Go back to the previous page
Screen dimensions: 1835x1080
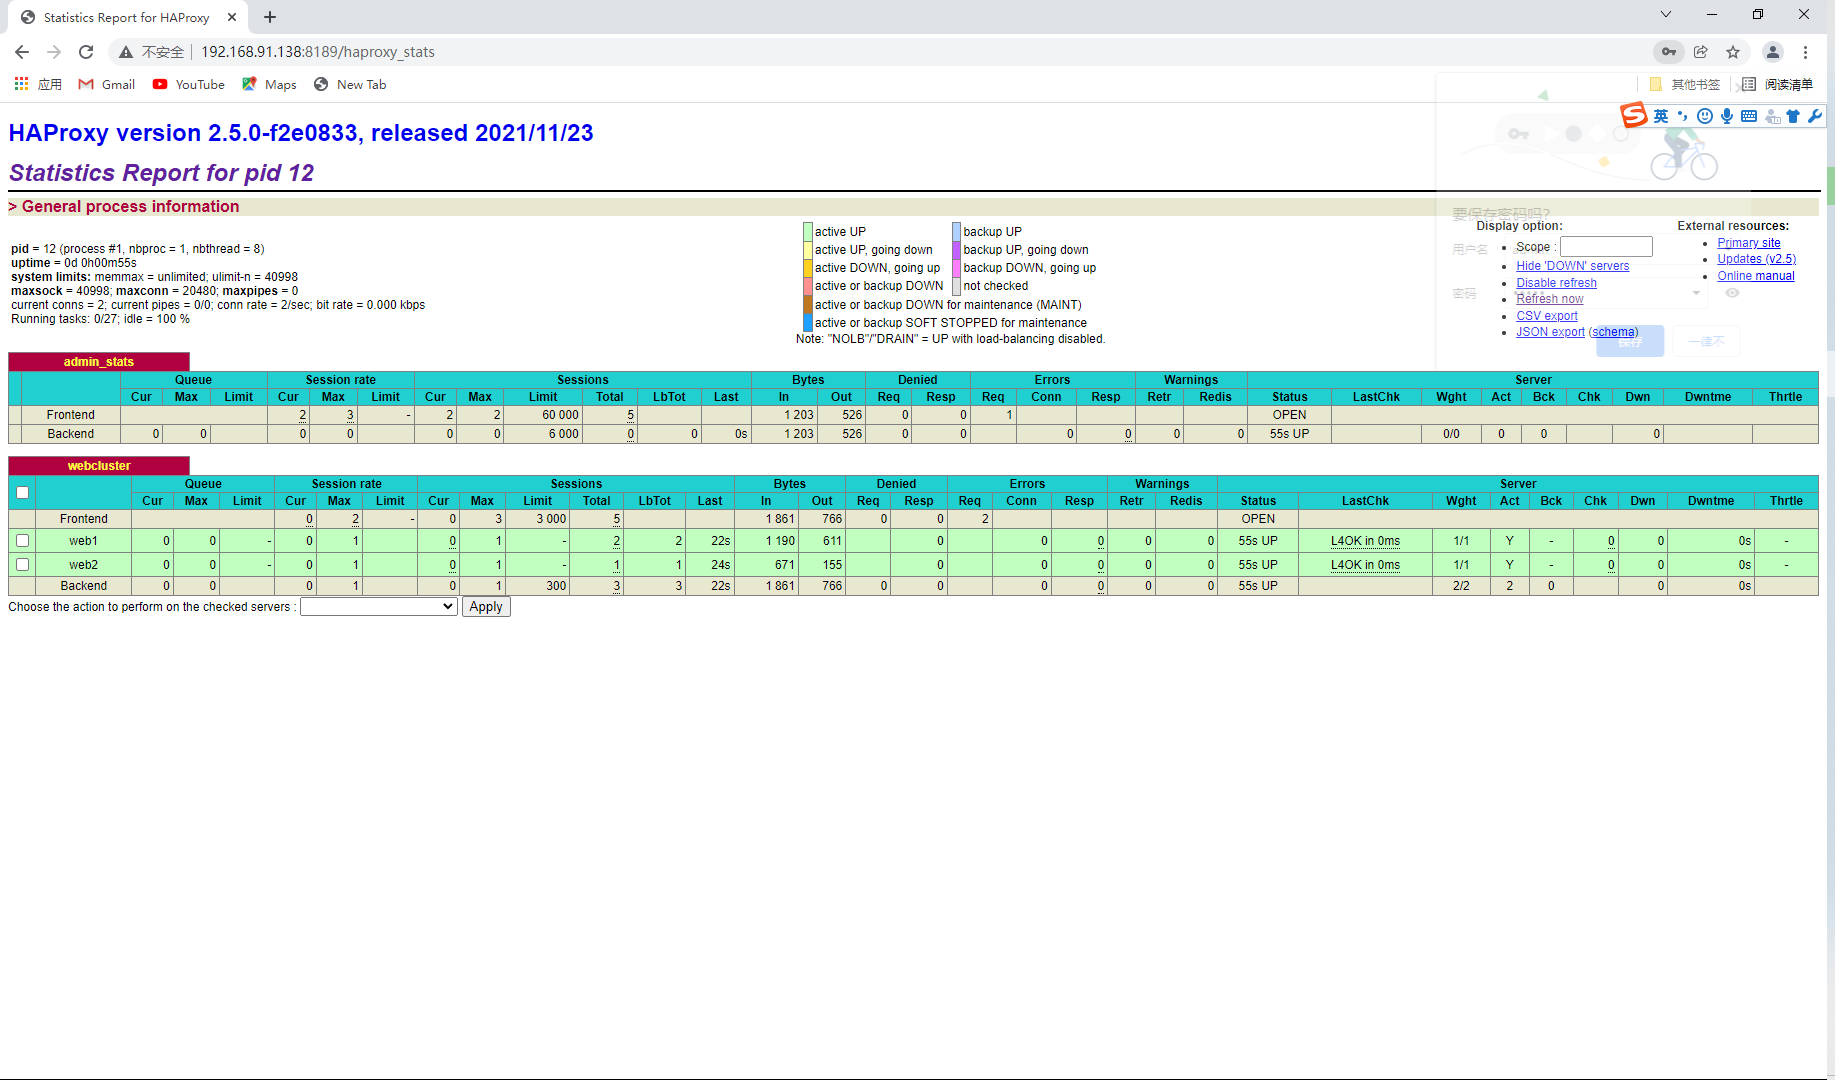22,52
